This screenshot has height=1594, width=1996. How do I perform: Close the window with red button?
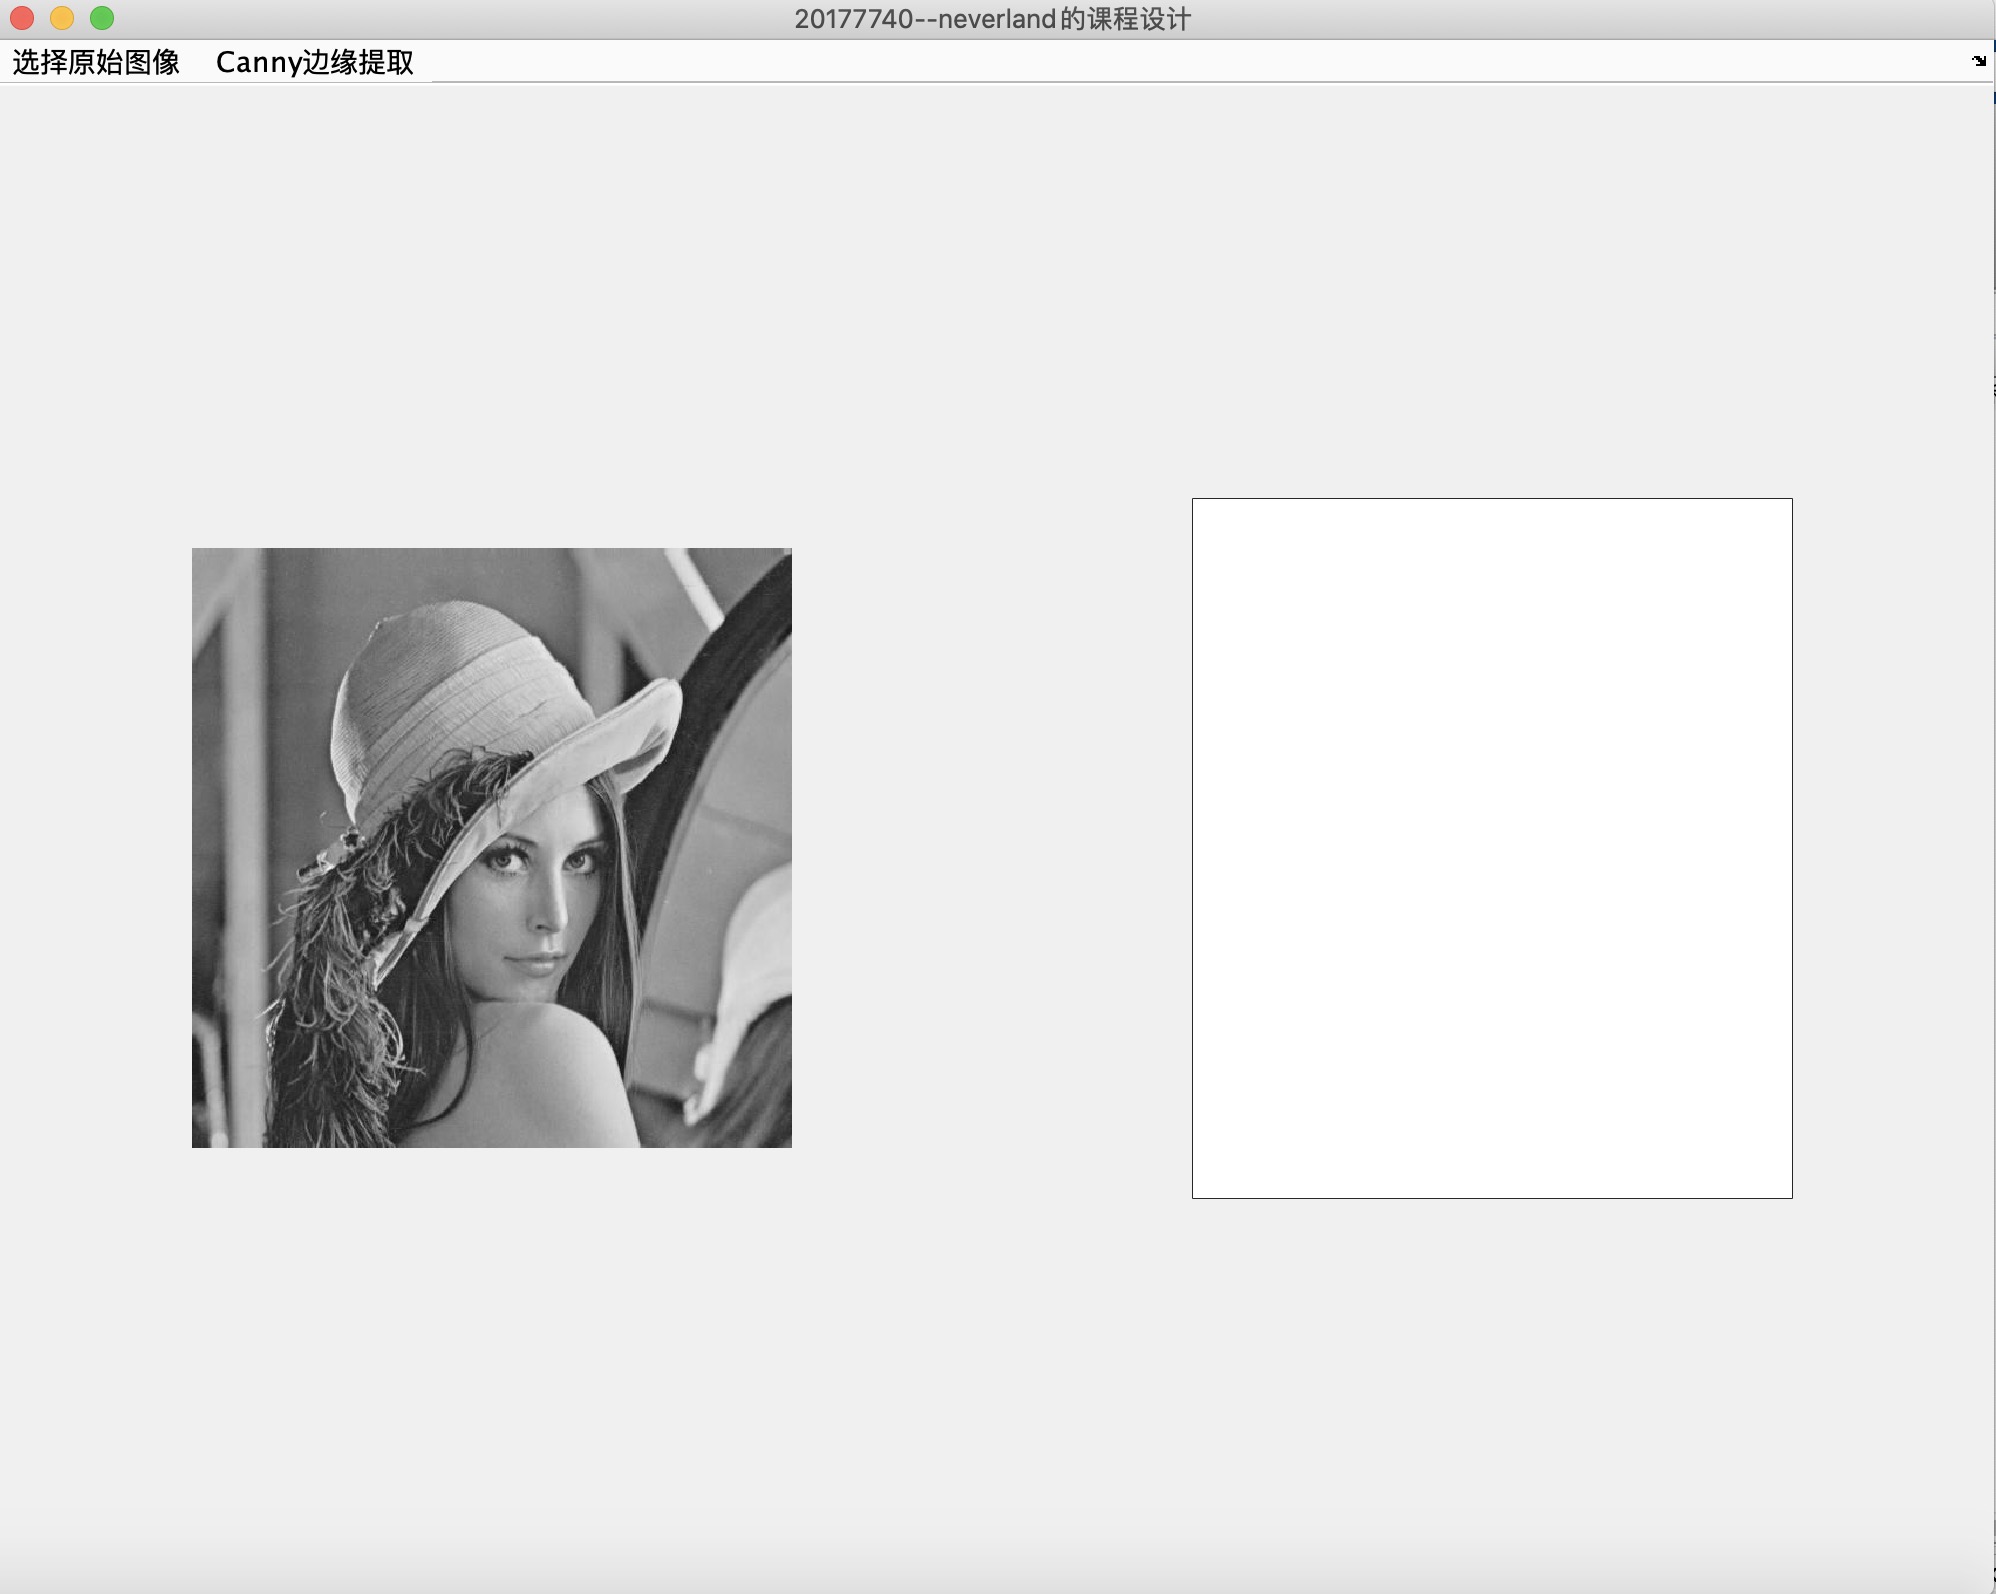22,18
